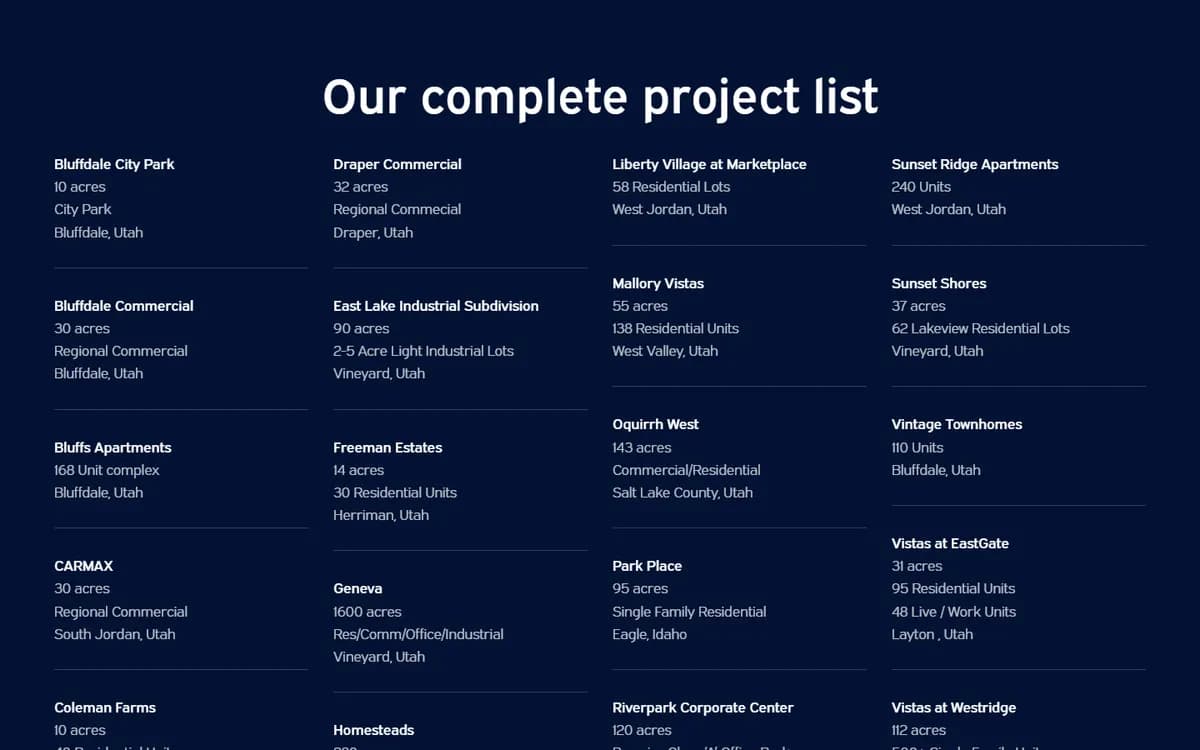This screenshot has width=1200, height=750.
Task: Click 'West Jordan, Utah' under Liberty Village
Action: (x=670, y=209)
